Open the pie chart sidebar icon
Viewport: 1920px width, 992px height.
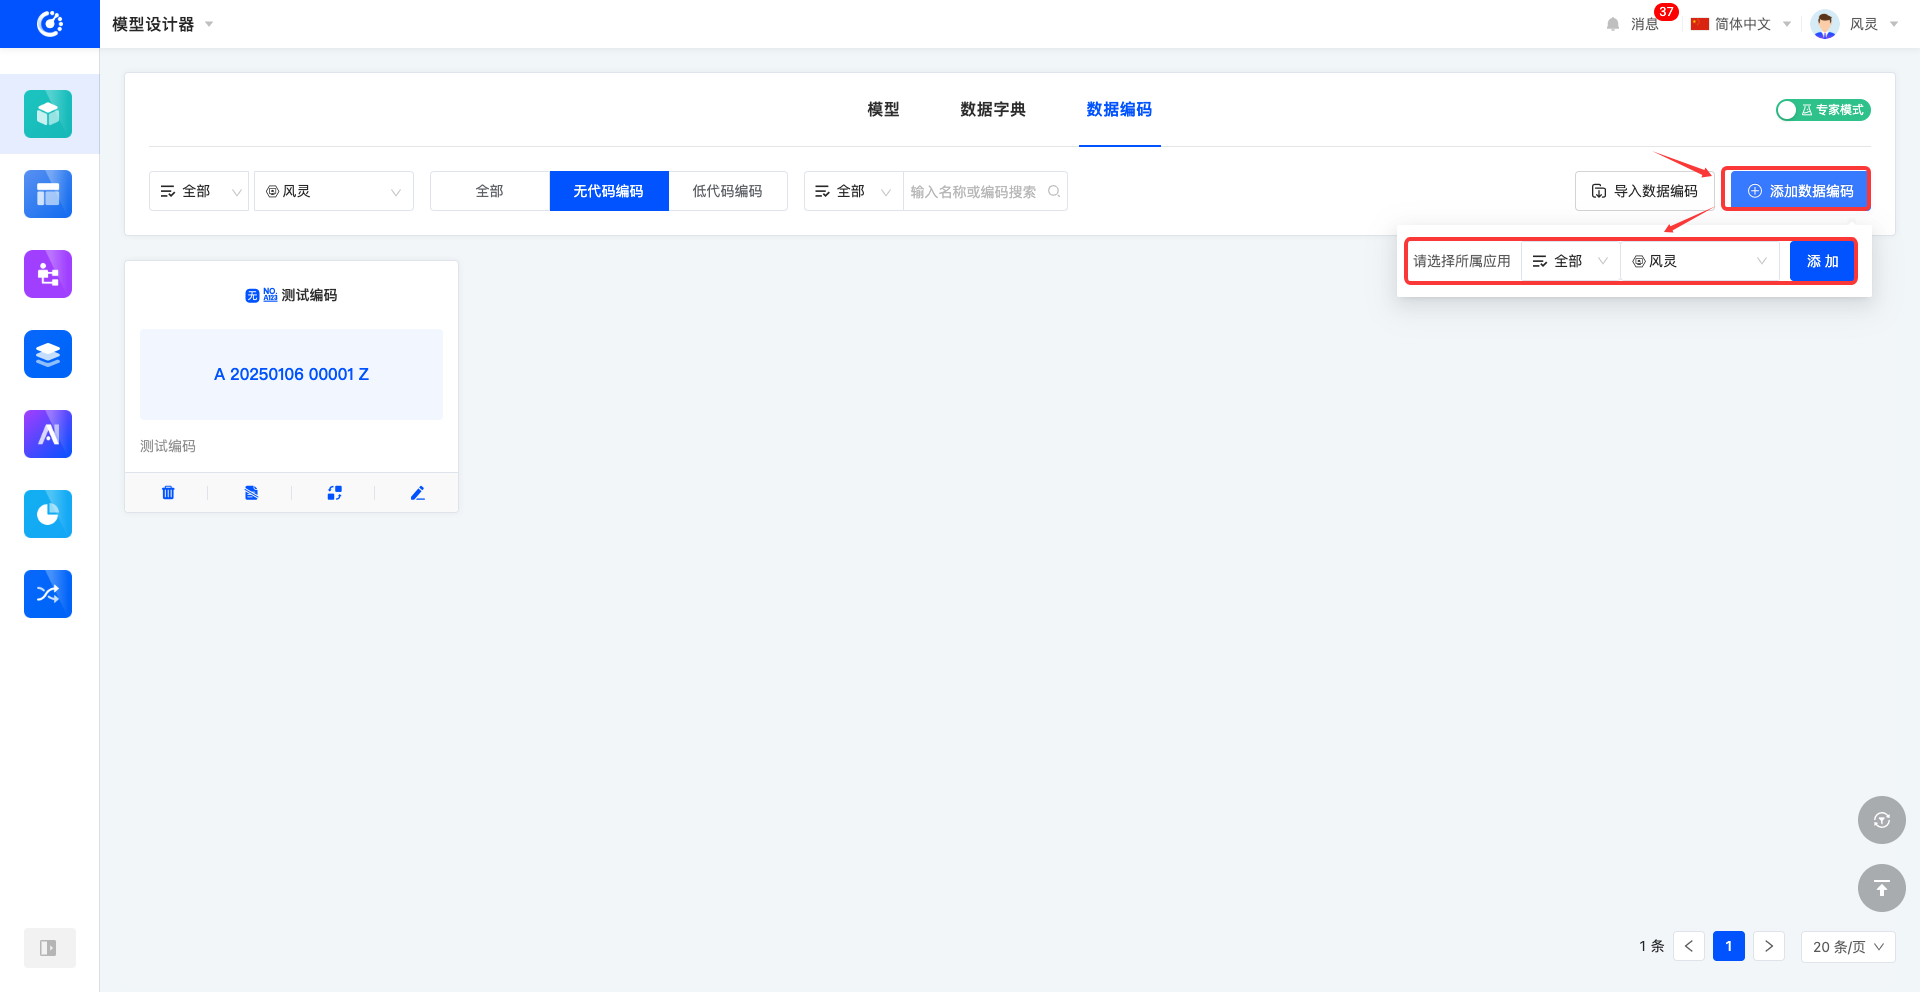[48, 514]
